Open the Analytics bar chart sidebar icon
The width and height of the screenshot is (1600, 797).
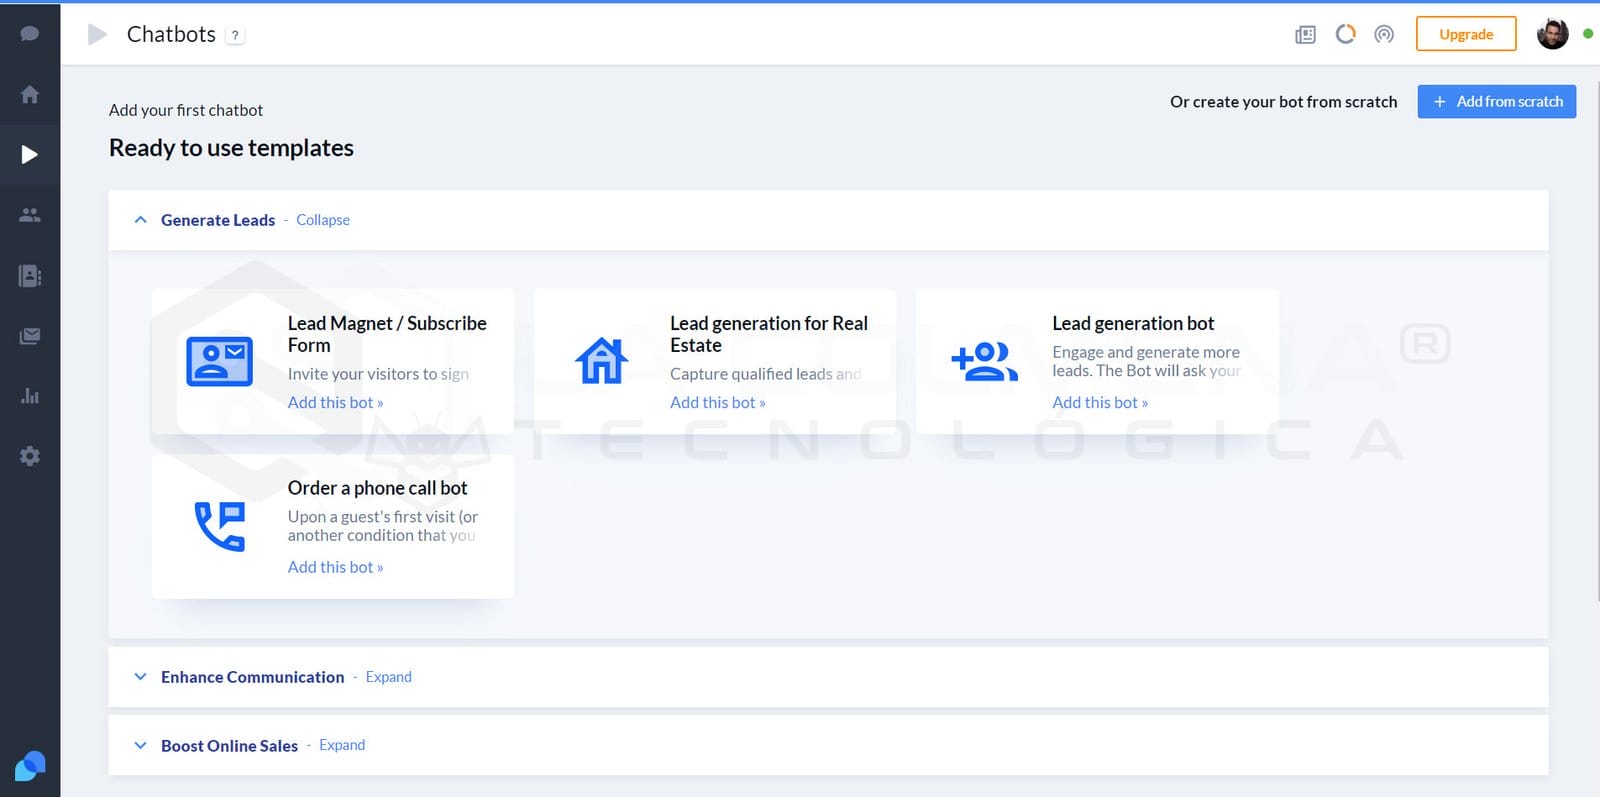coord(30,396)
